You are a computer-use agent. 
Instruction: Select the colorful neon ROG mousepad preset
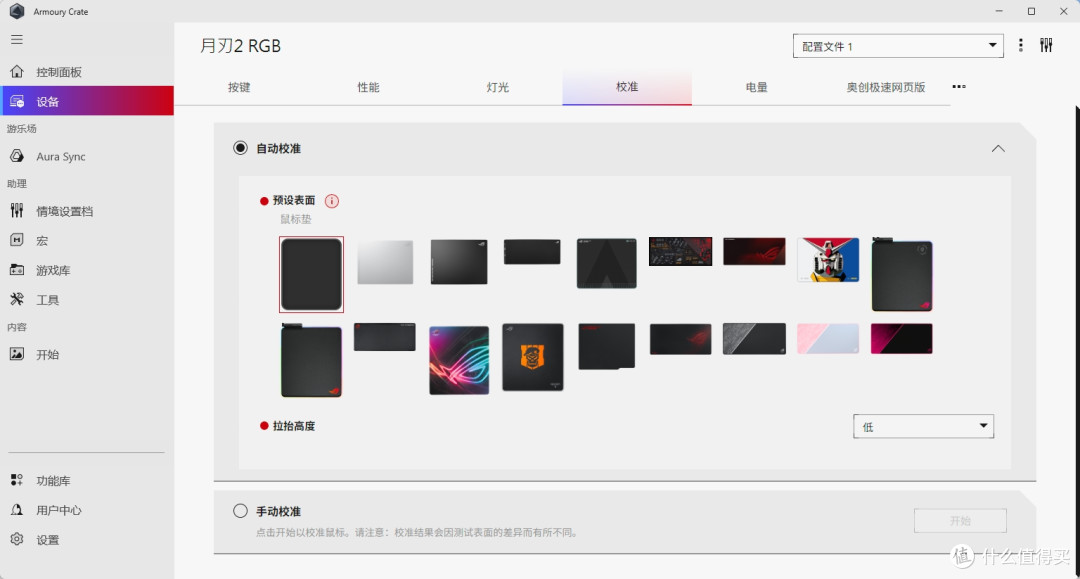[459, 360]
